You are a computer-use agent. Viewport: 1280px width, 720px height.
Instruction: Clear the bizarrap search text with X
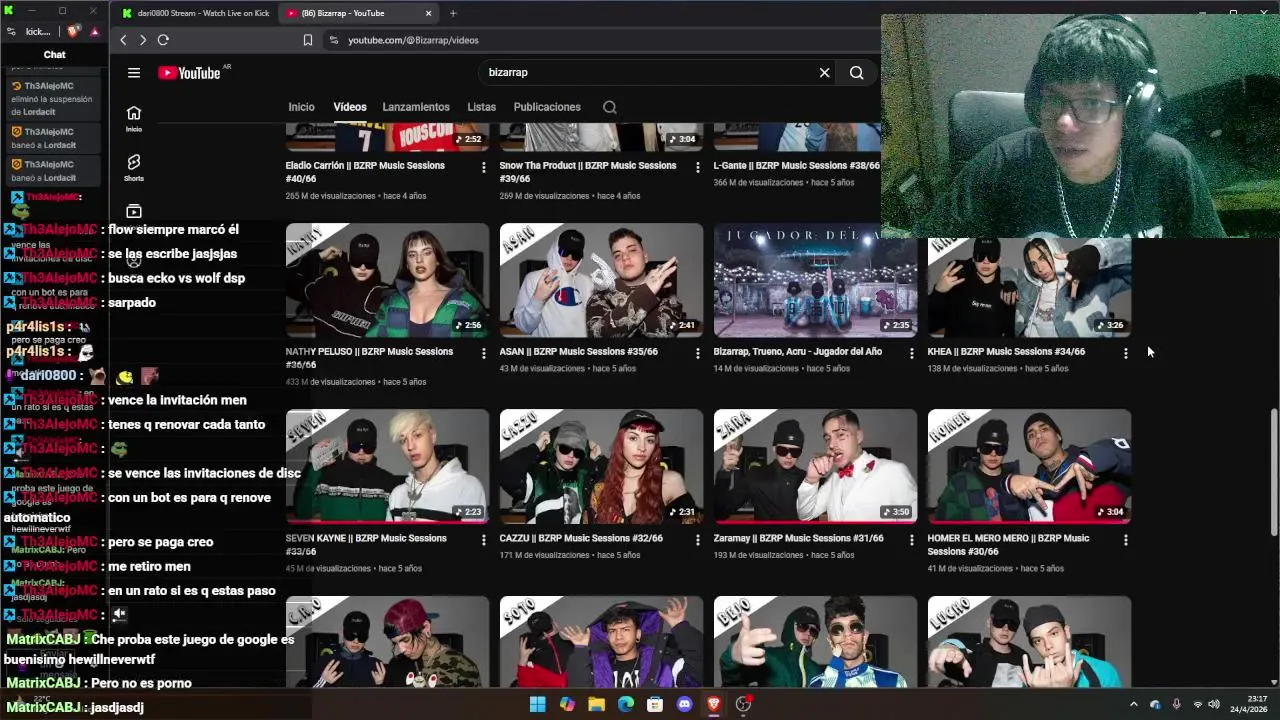click(x=824, y=72)
